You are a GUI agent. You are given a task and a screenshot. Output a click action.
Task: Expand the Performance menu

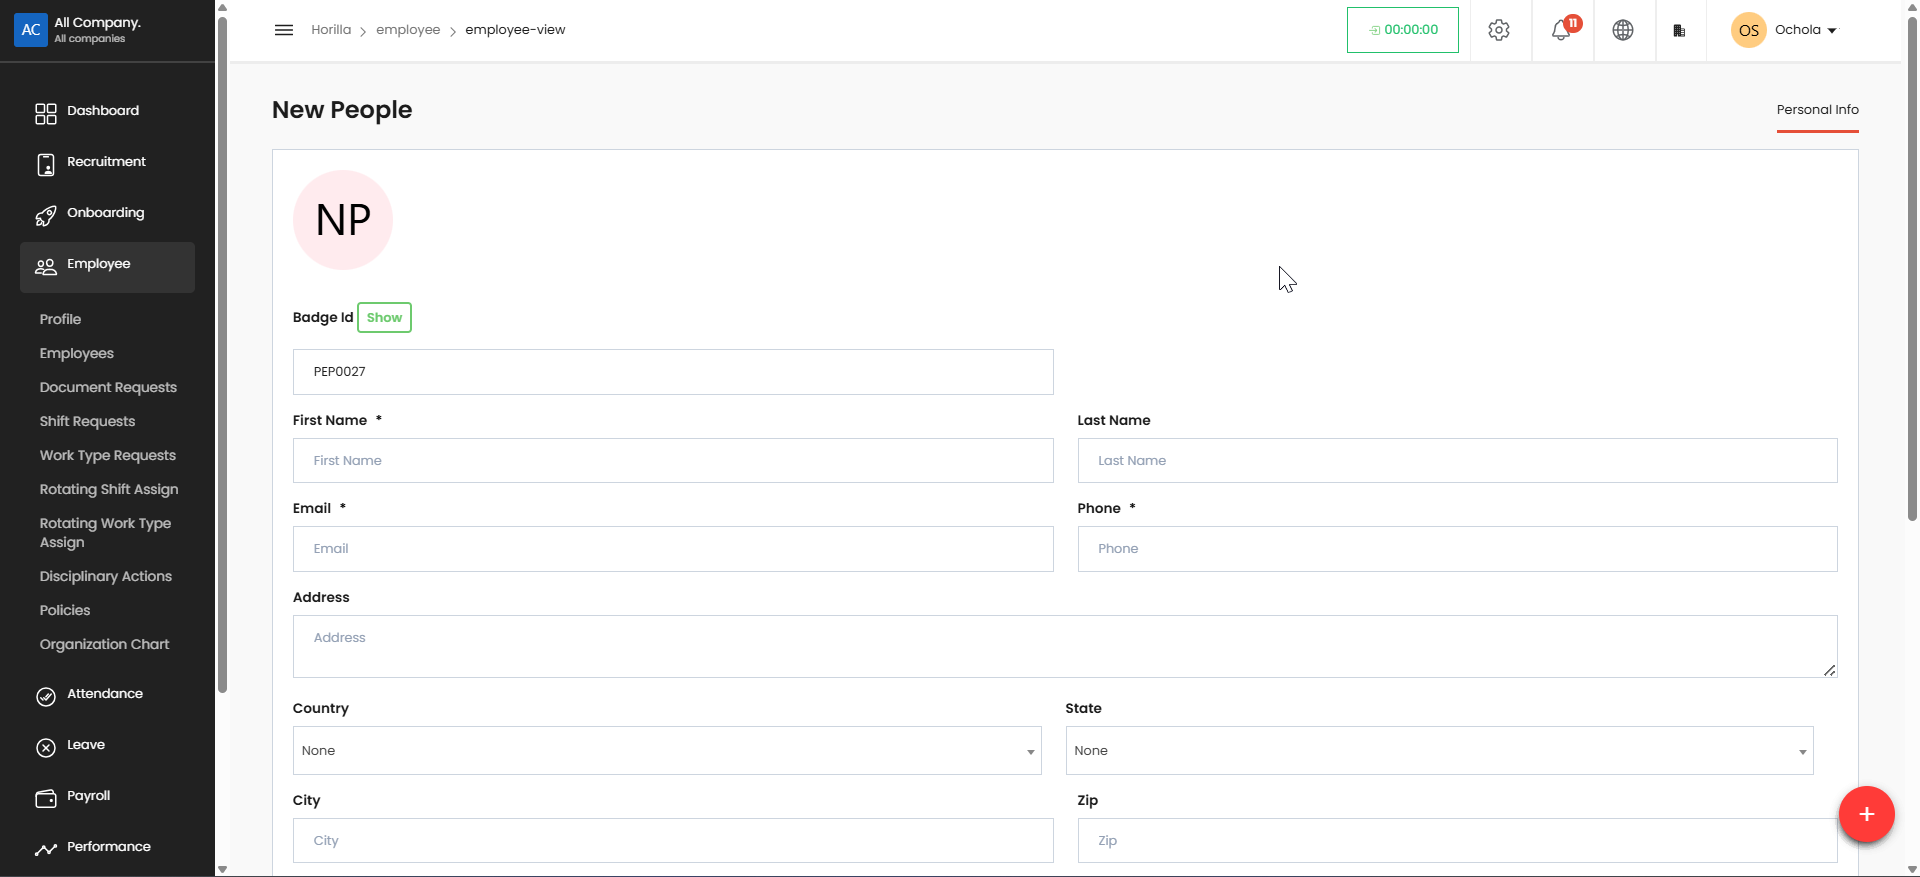107,847
